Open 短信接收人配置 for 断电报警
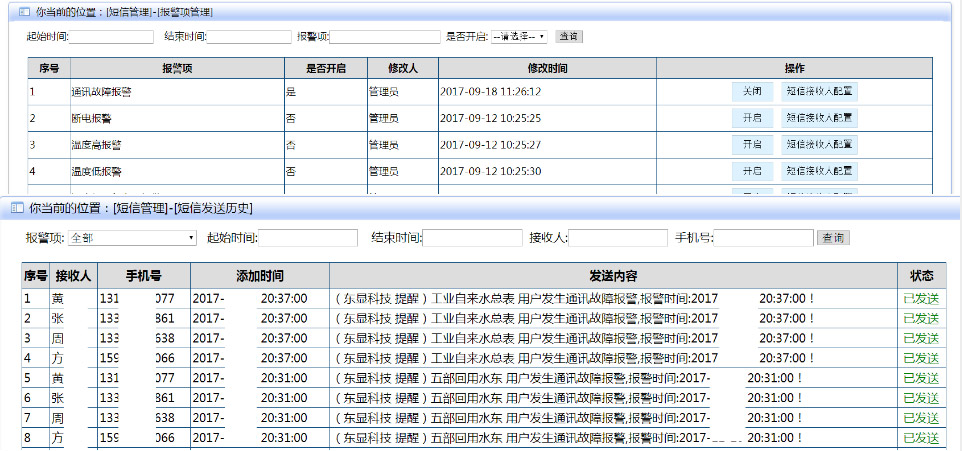 (x=819, y=118)
